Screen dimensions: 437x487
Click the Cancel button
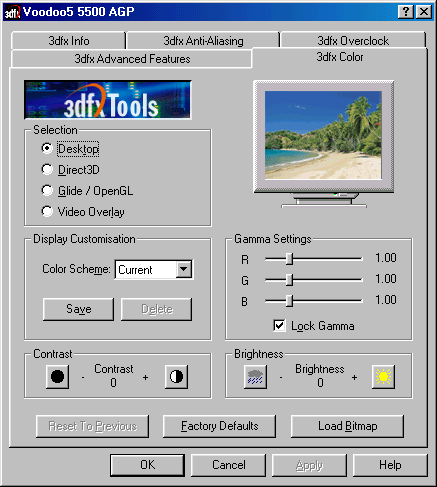coord(229,465)
